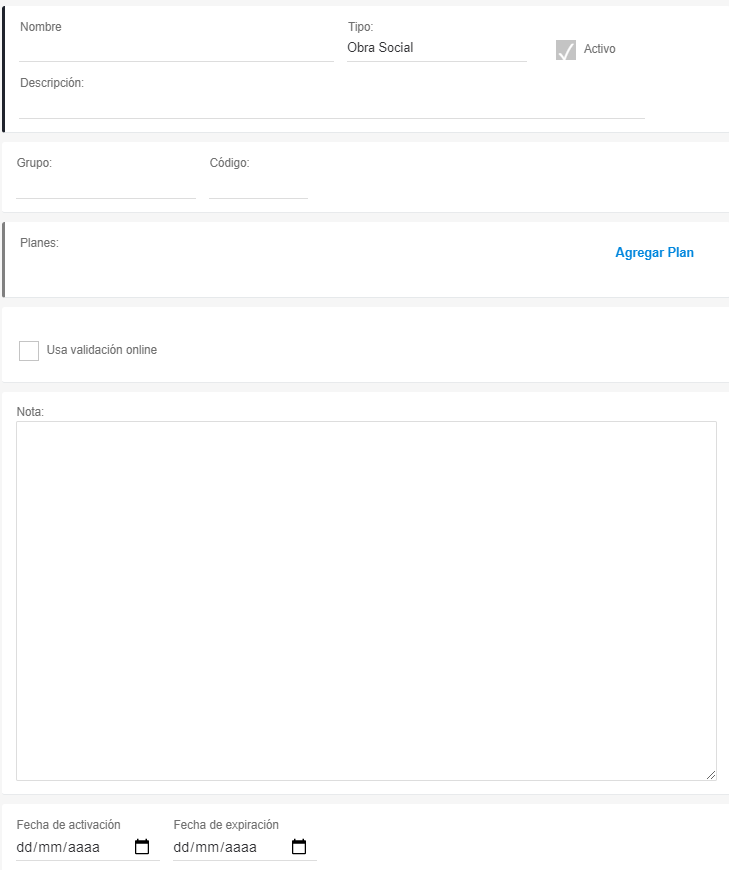Image resolution: width=729 pixels, height=870 pixels.
Task: Click inside the Nota text area
Action: pos(366,600)
